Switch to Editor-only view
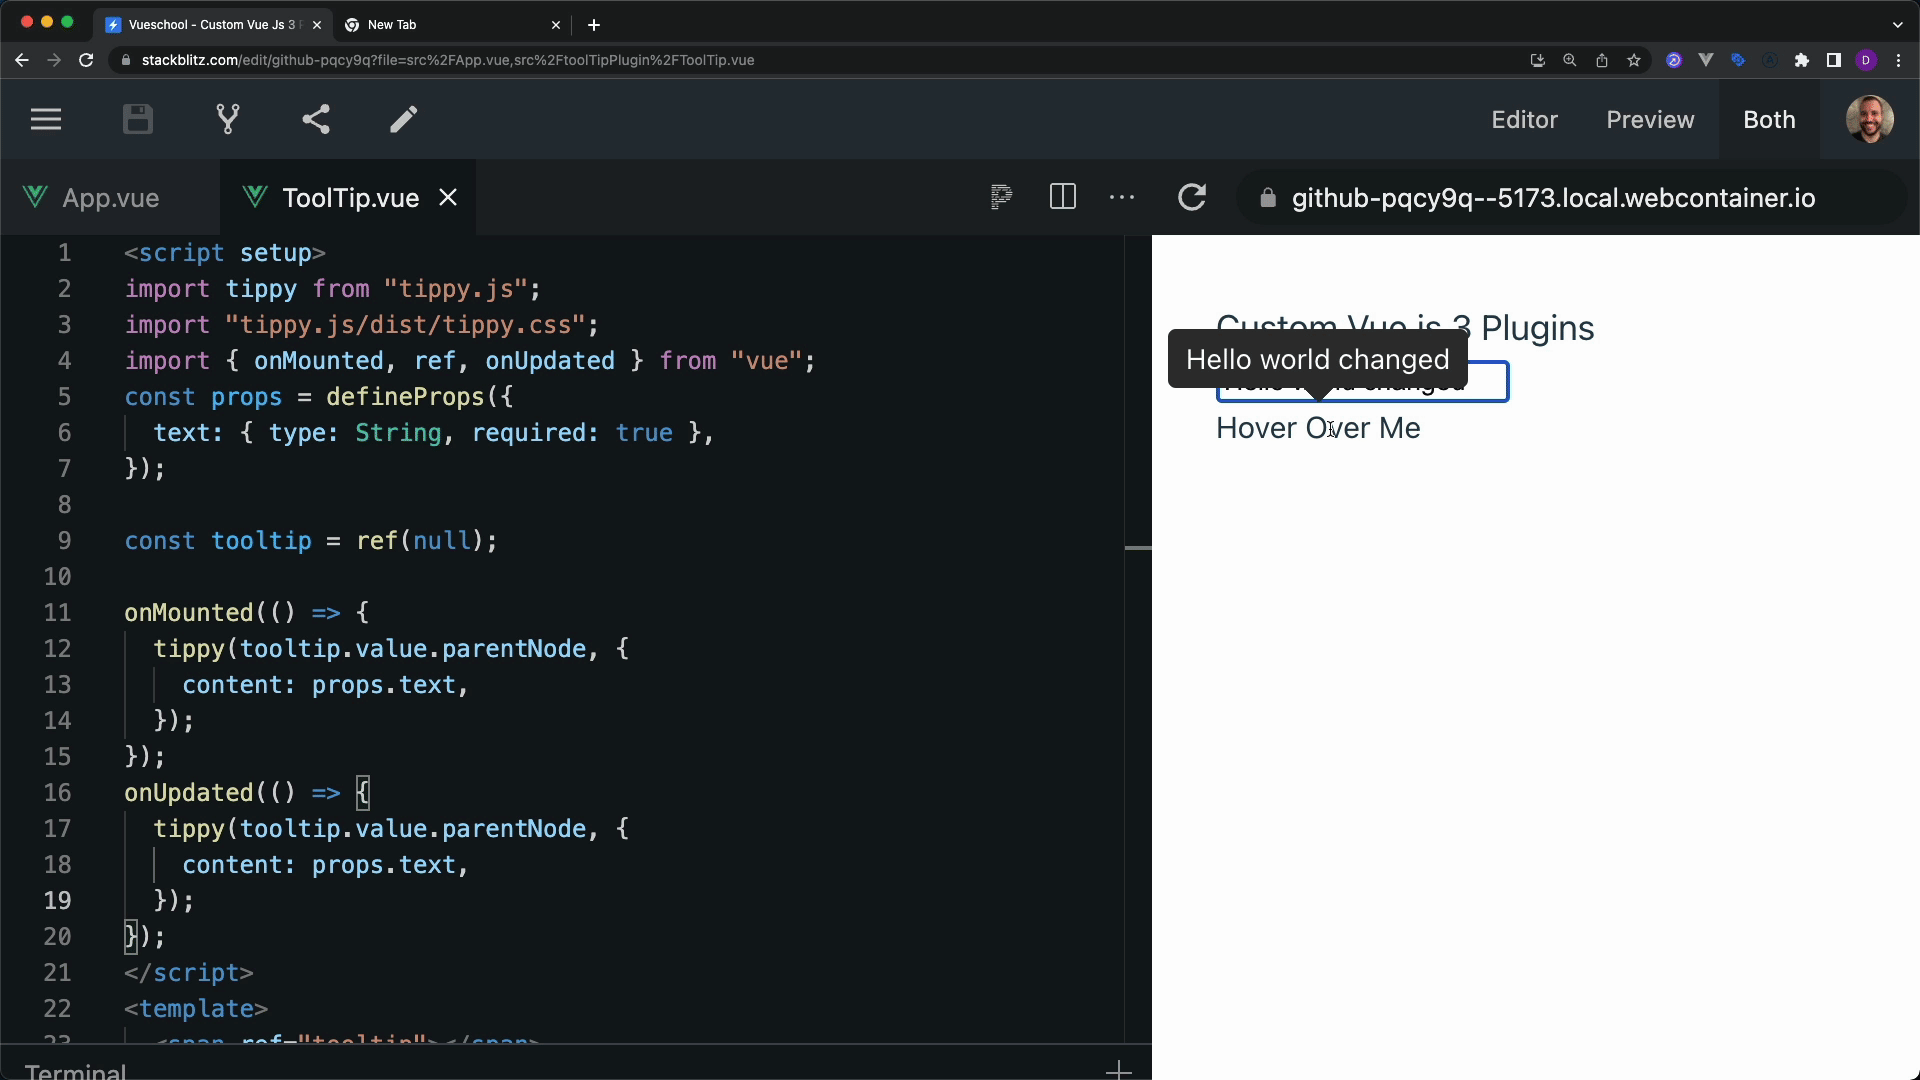Screen dimensions: 1920x1080 (1524, 120)
